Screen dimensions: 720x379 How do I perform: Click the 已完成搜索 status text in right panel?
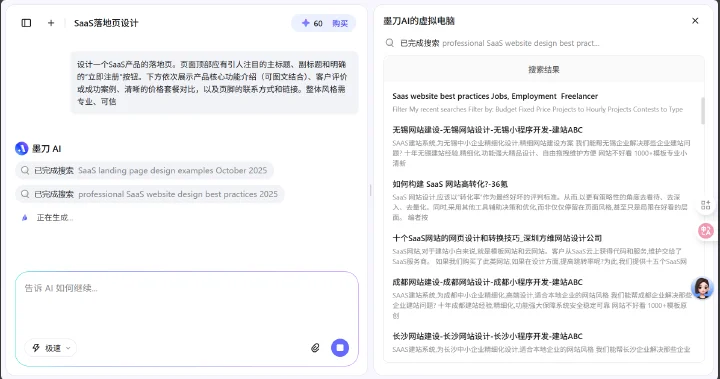click(x=420, y=43)
